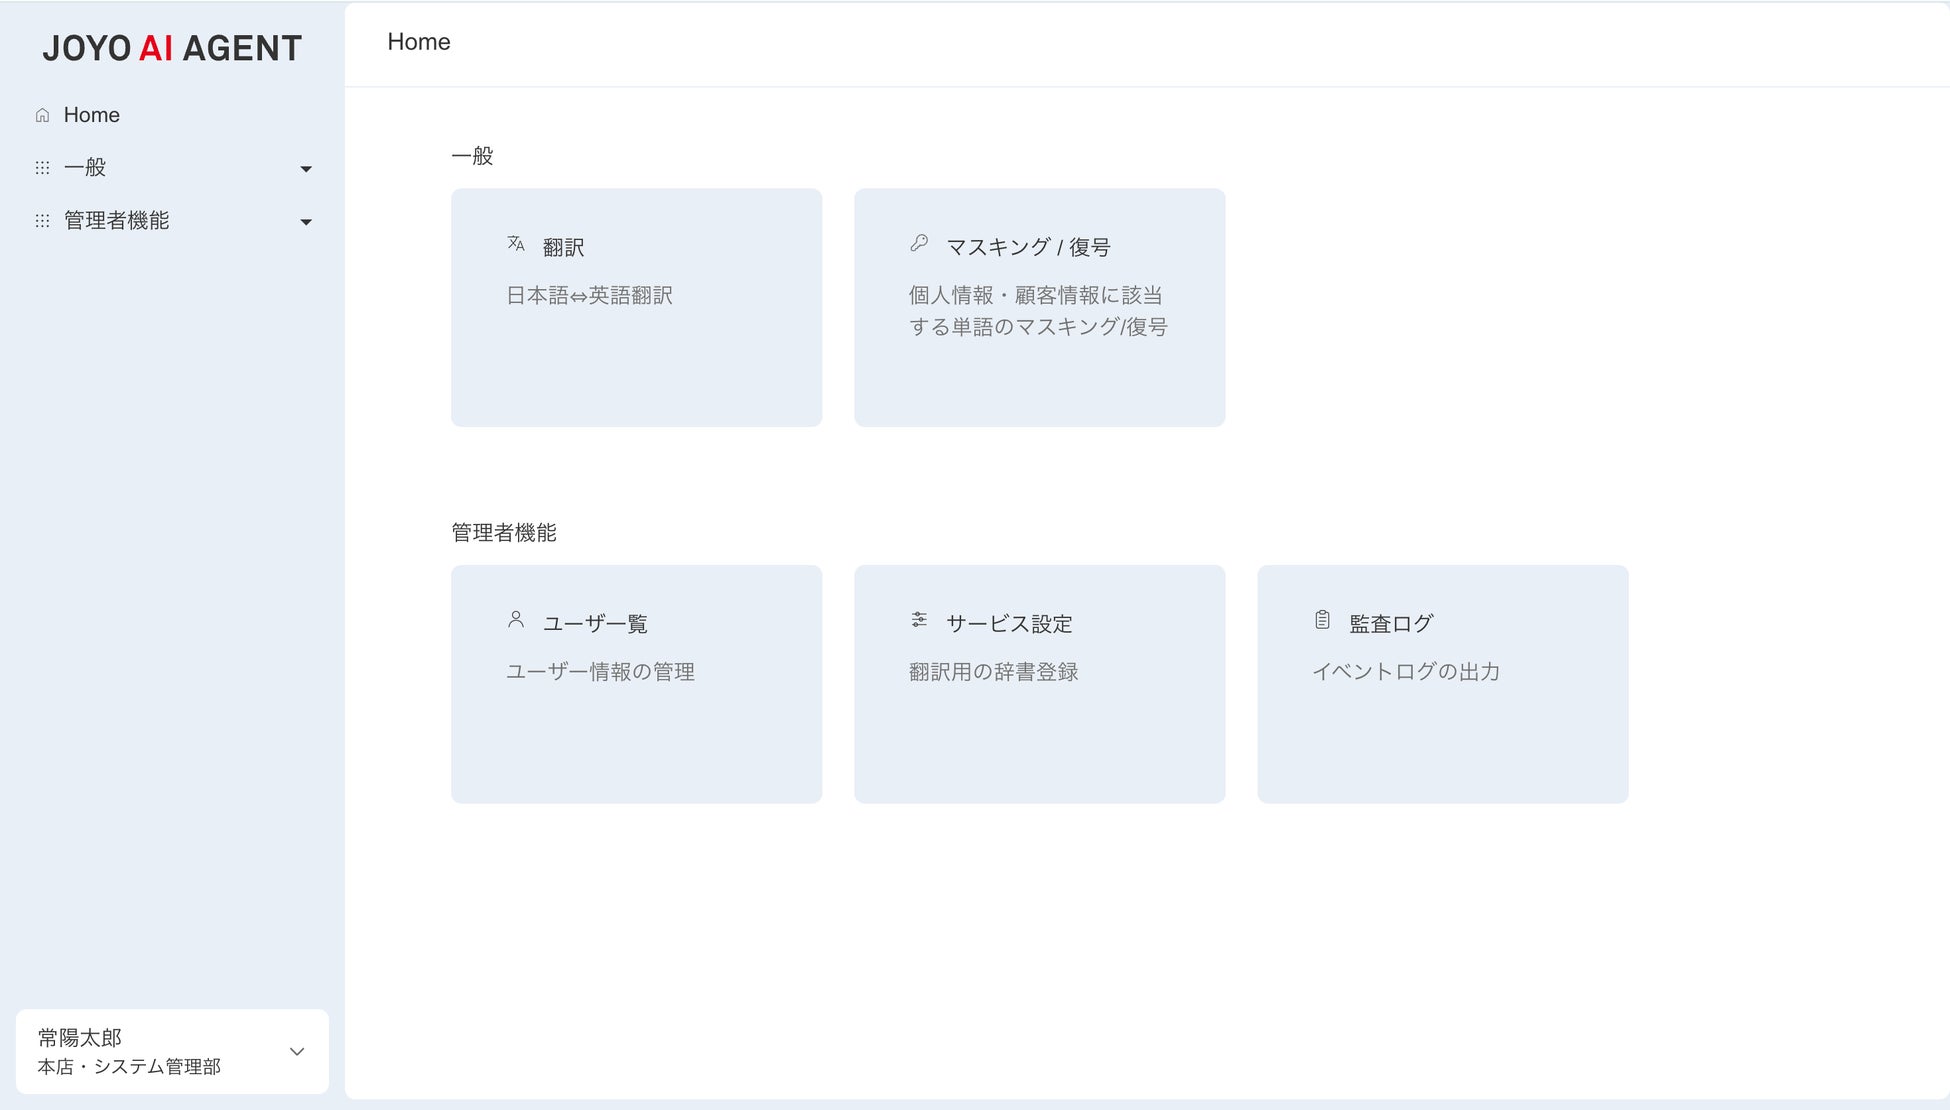Open the サービス設定 card title
The image size is (1950, 1110).
[1009, 624]
